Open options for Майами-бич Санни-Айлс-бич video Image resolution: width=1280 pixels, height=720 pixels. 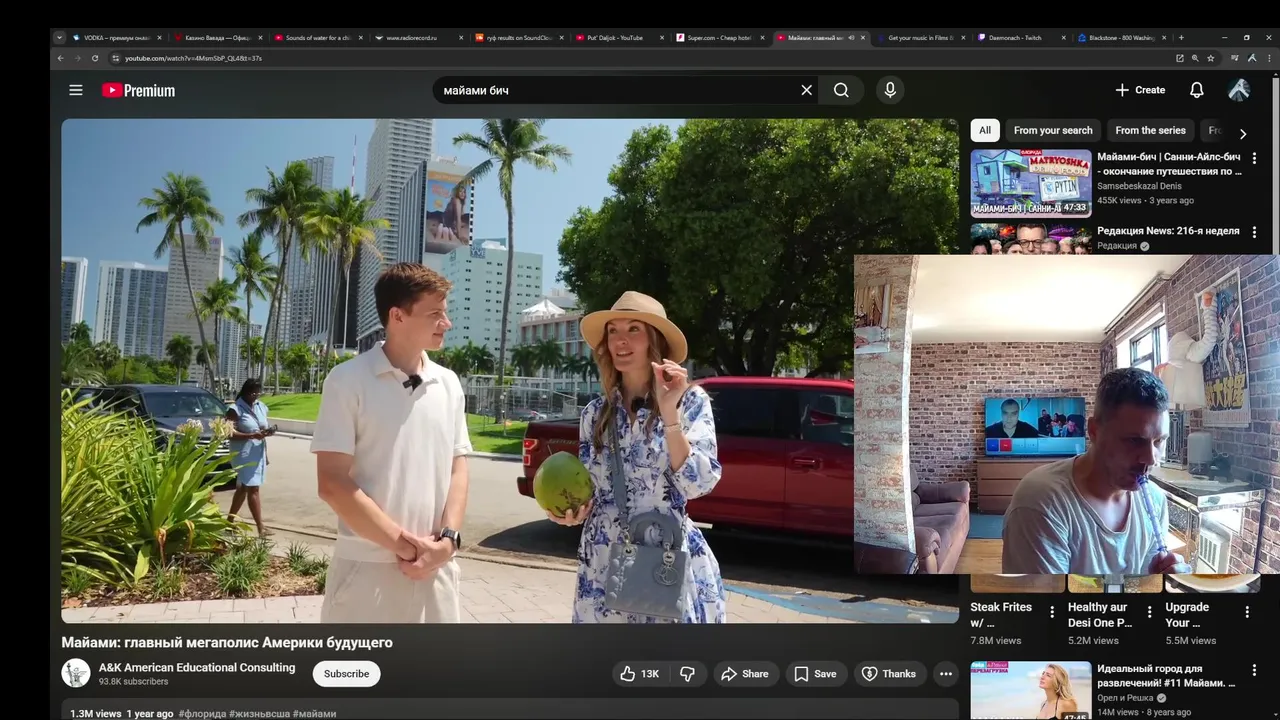(x=1254, y=158)
